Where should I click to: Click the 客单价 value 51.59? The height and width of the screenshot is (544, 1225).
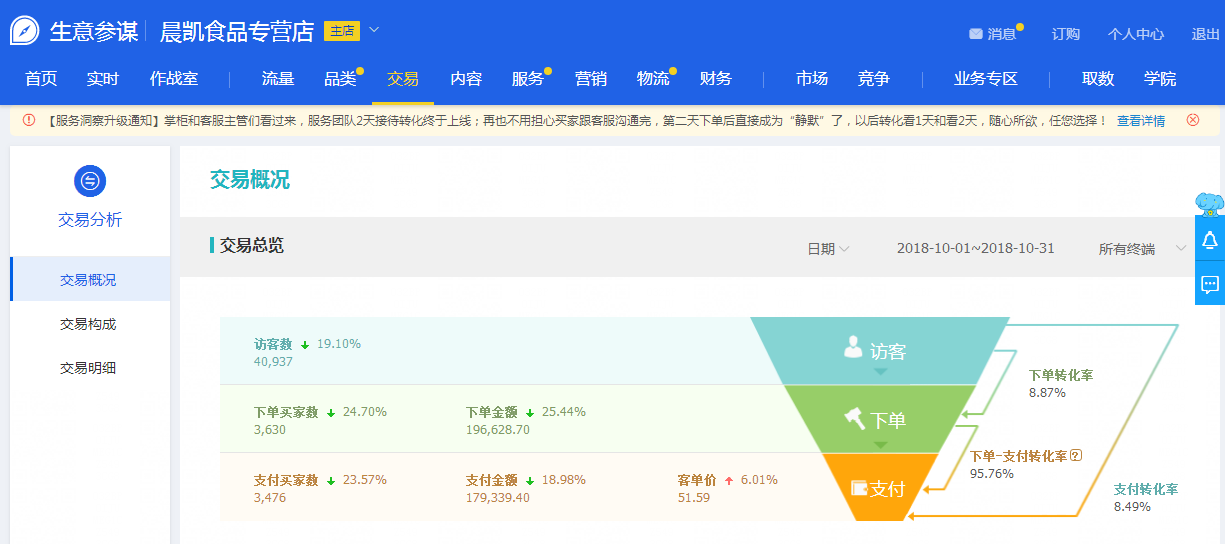tap(694, 497)
